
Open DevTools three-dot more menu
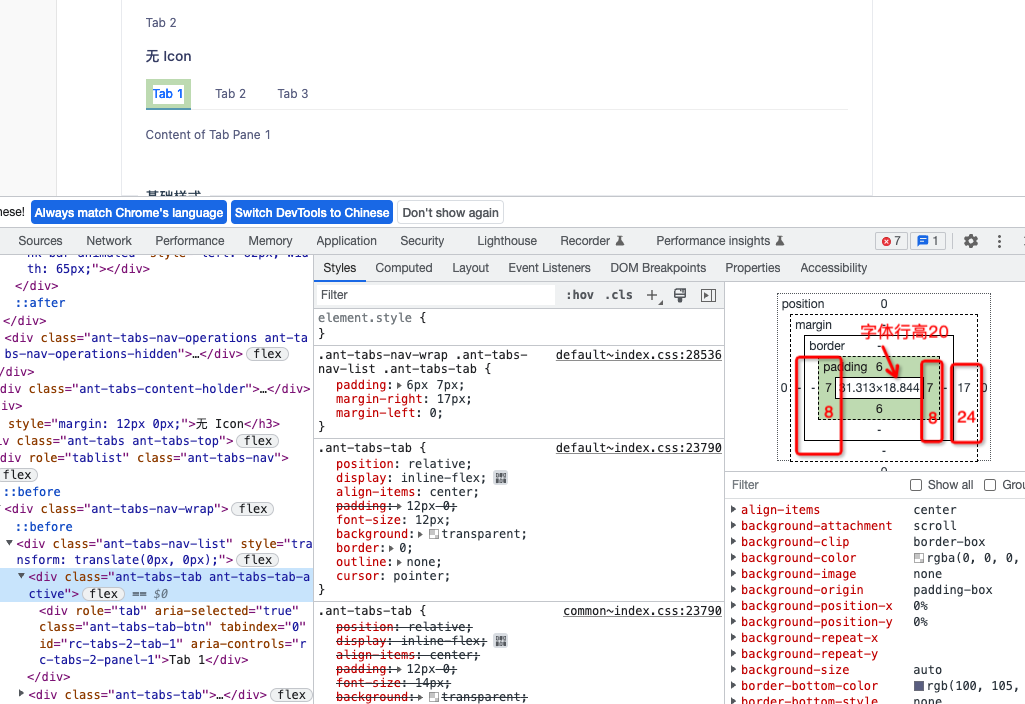click(999, 241)
